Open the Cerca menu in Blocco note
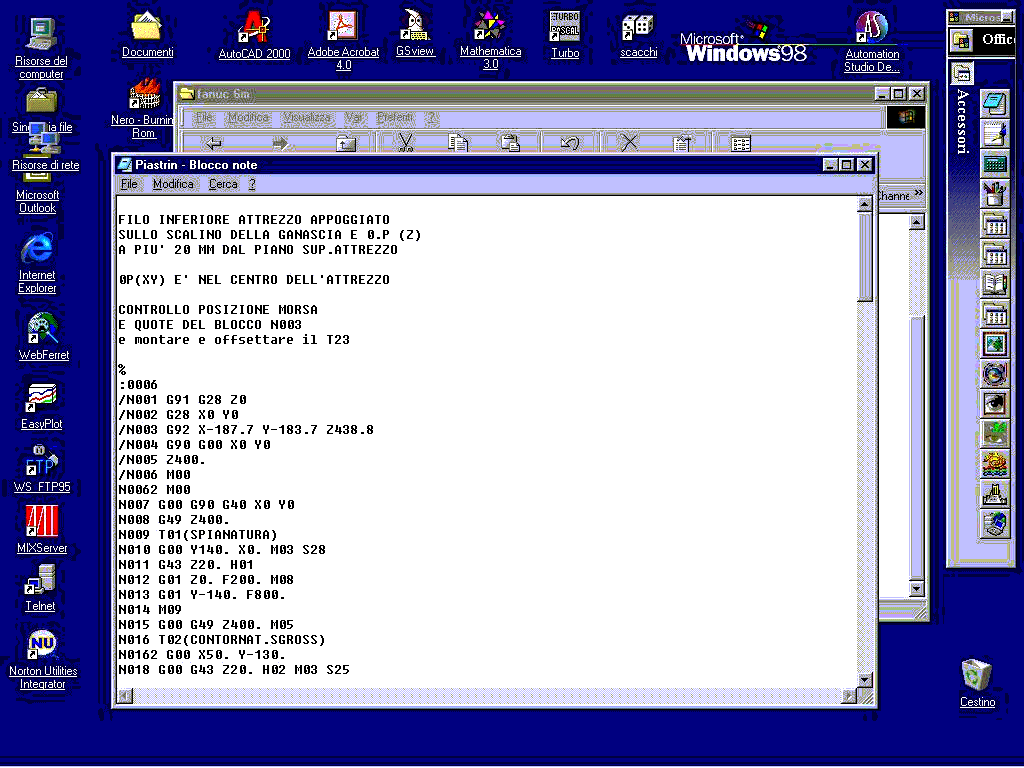The height and width of the screenshot is (768, 1024). (x=223, y=184)
